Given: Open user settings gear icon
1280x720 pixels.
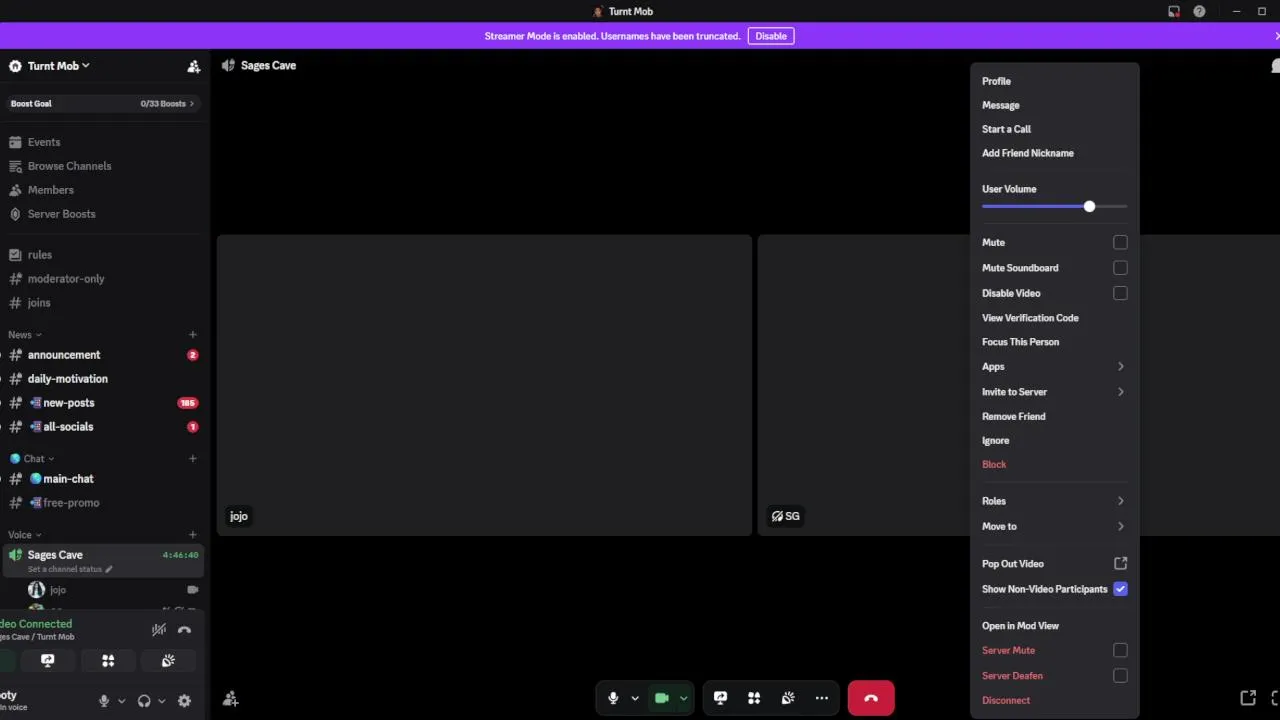Looking at the screenshot, I should tap(184, 701).
